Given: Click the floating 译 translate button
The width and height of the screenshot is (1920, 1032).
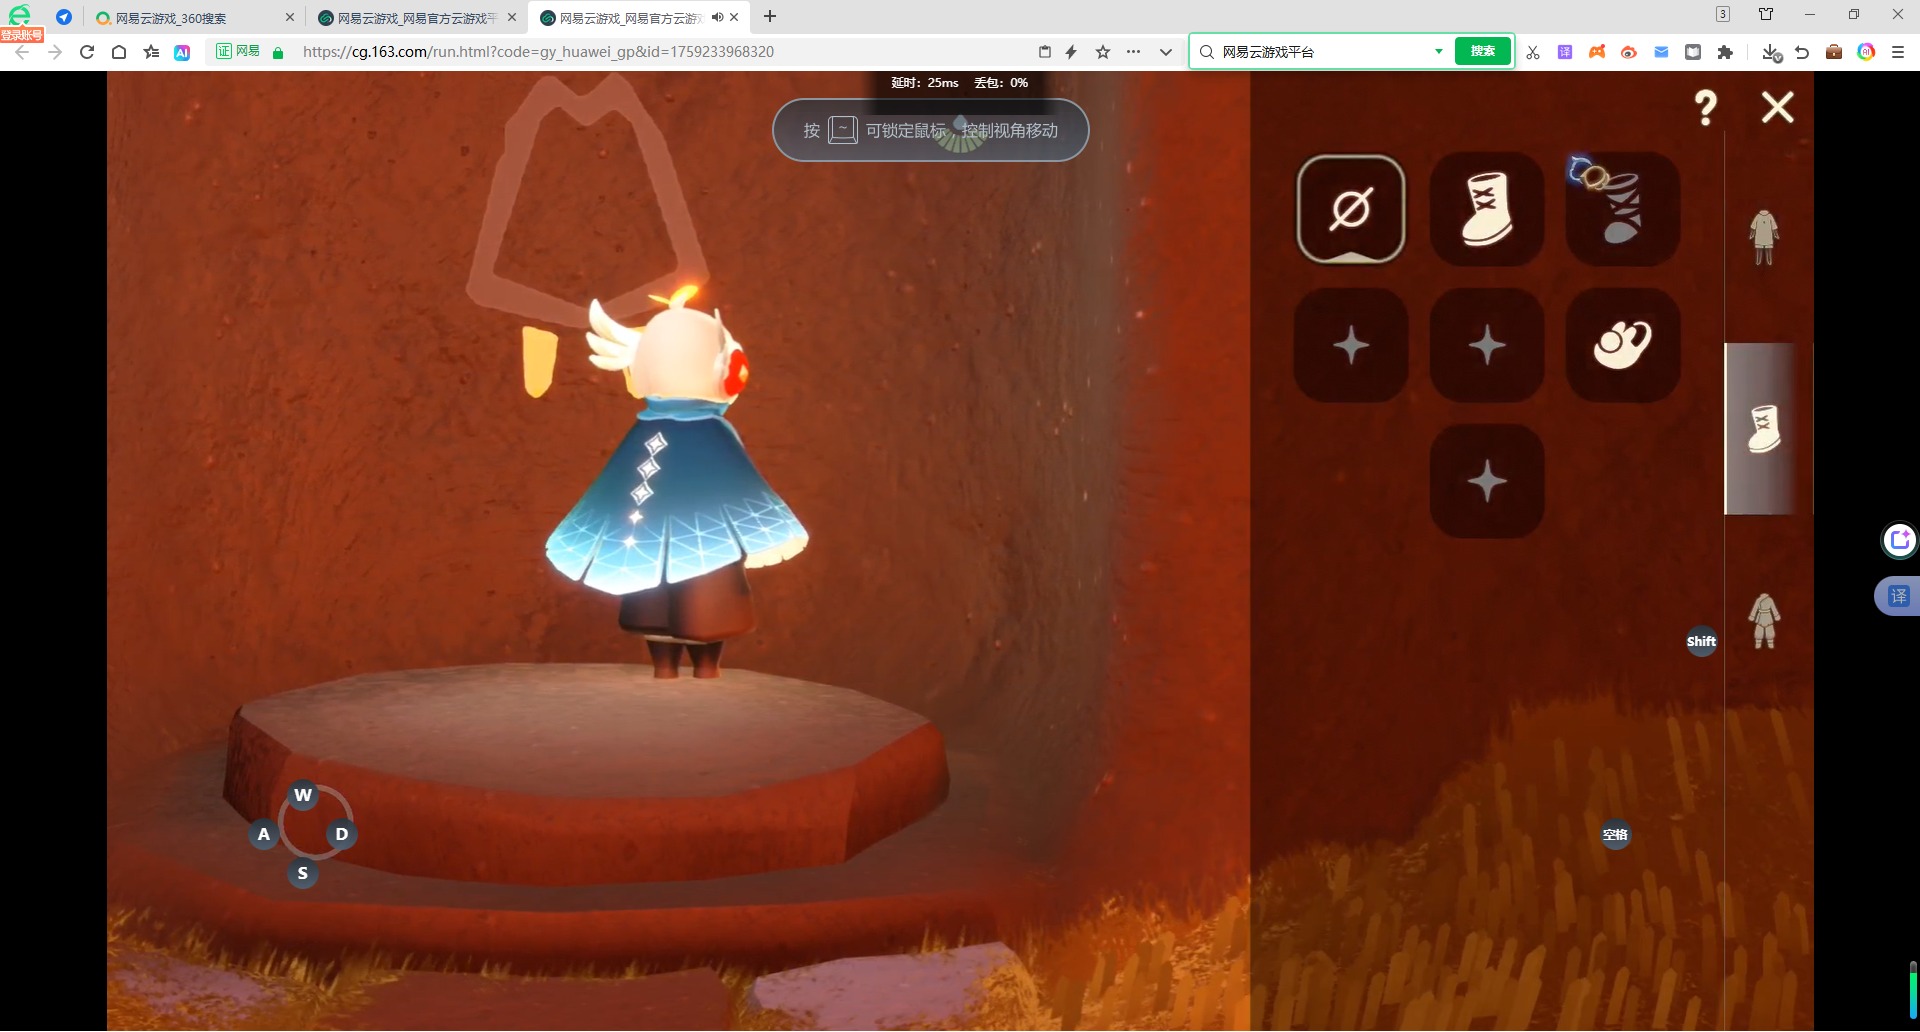Looking at the screenshot, I should [1898, 596].
